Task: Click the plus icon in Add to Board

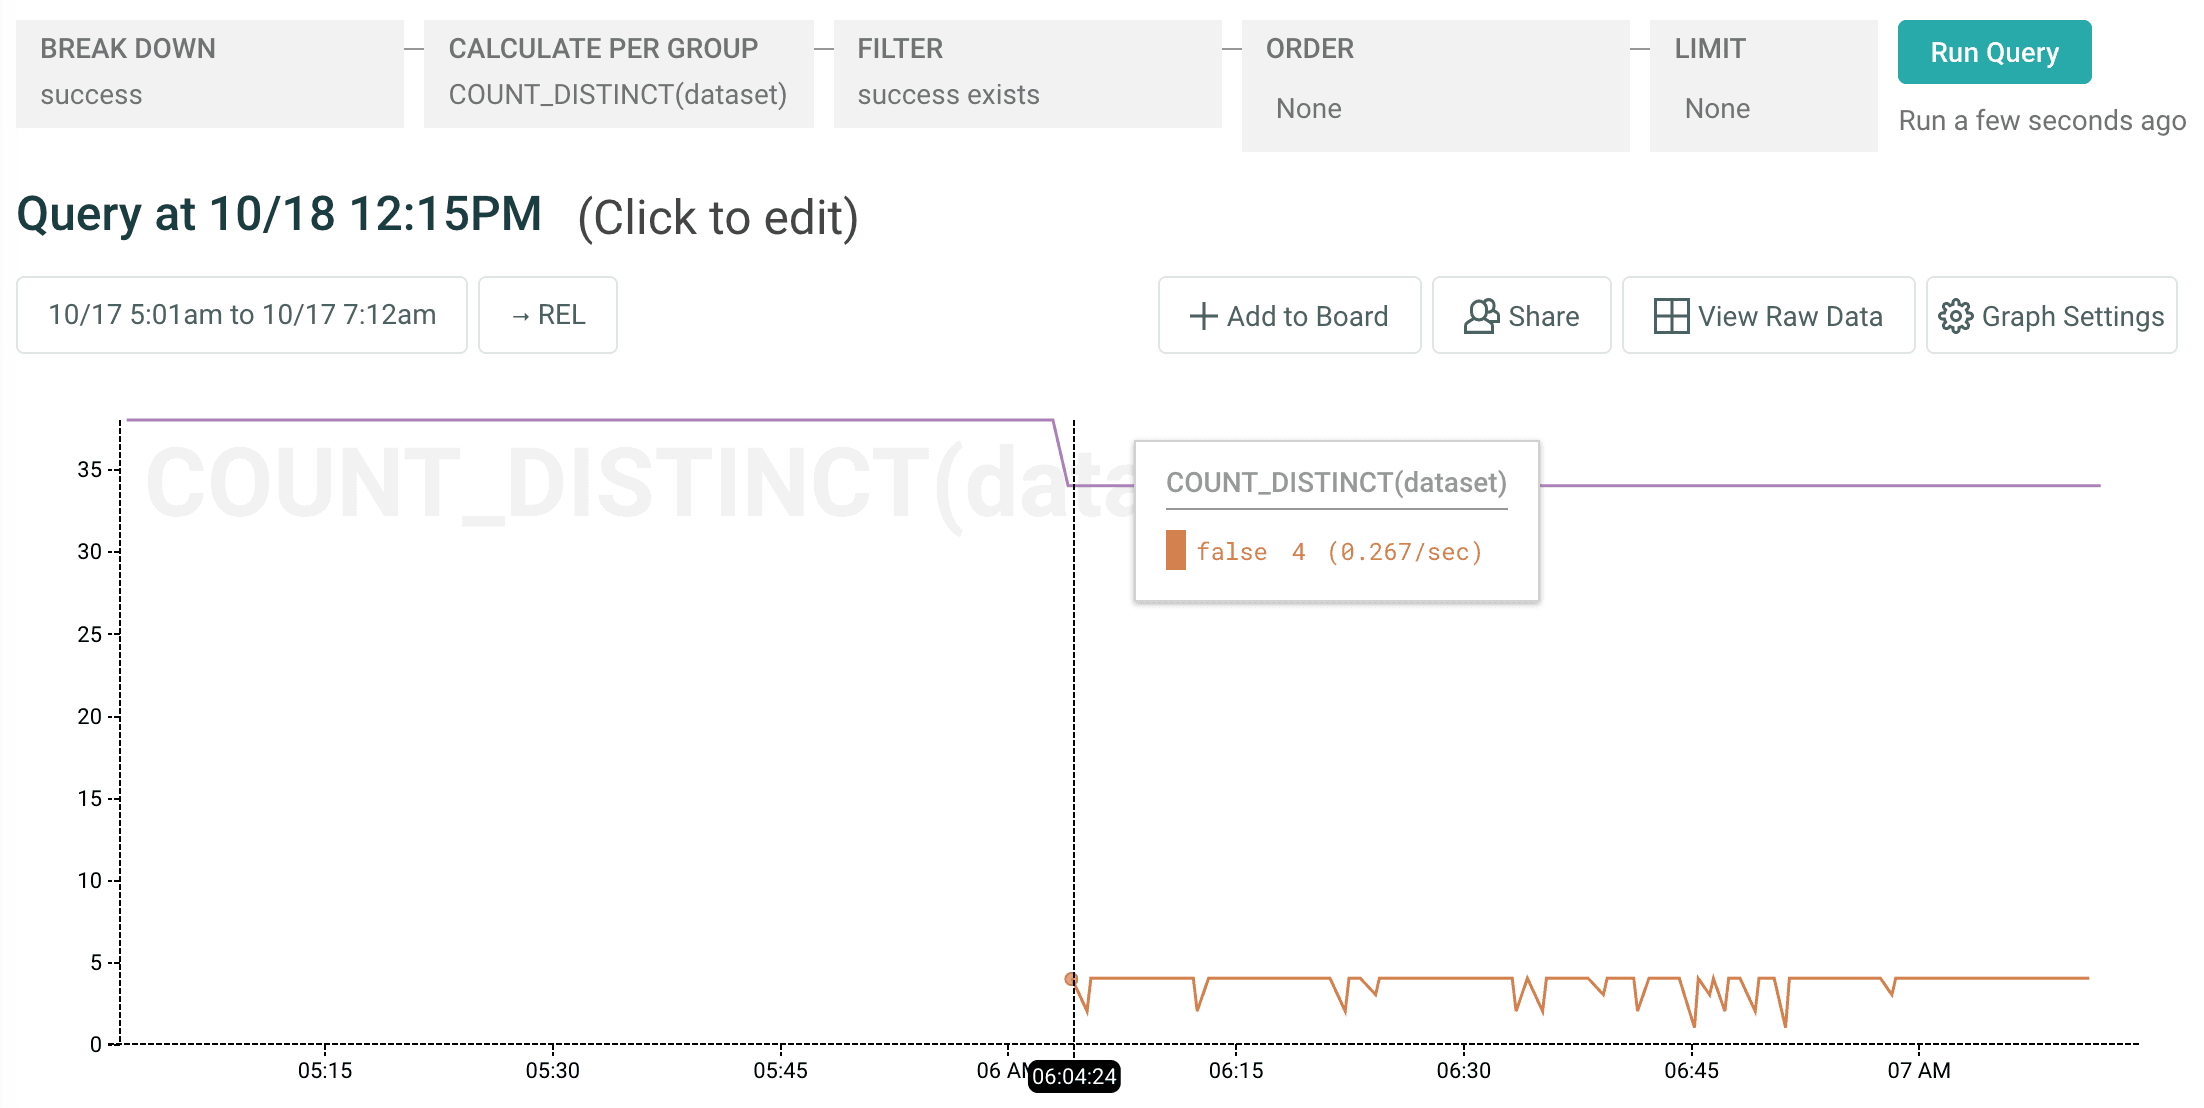Action: click(x=1203, y=316)
